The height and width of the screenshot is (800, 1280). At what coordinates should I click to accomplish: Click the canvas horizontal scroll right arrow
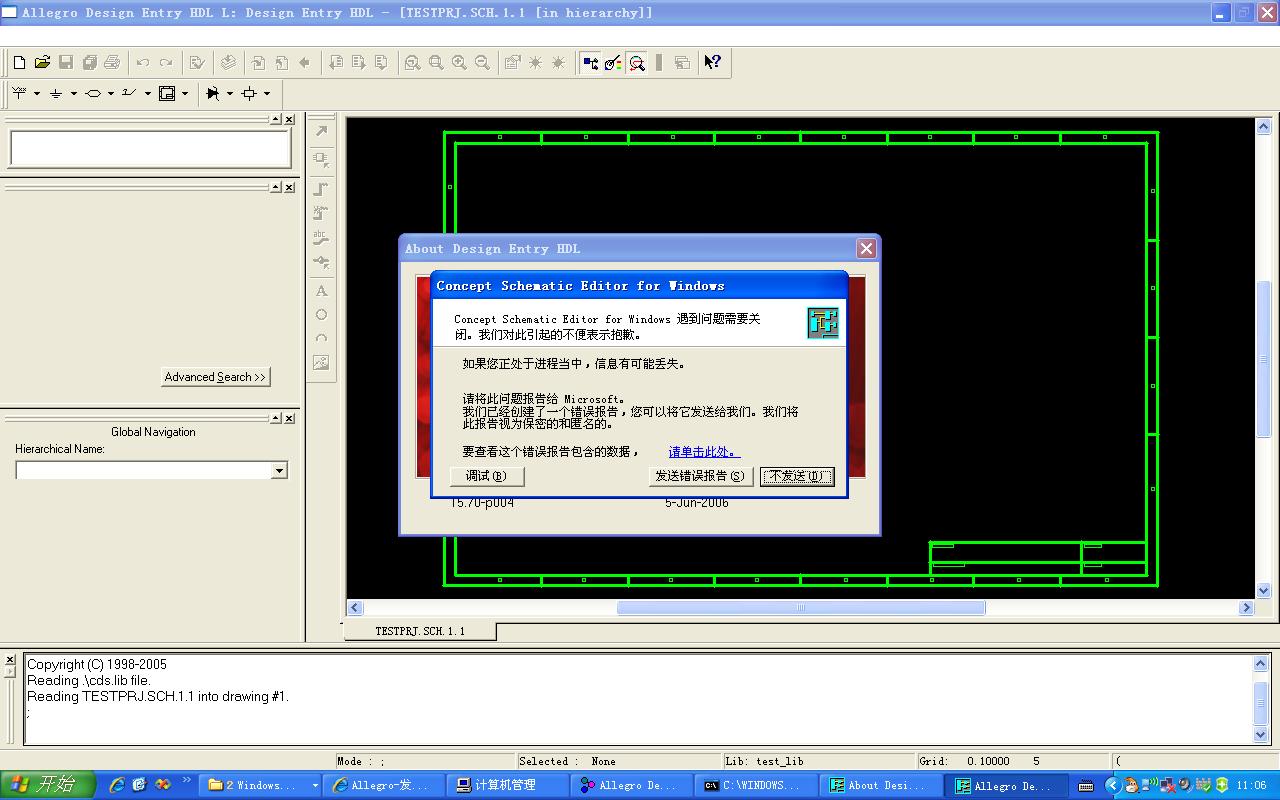[1246, 607]
